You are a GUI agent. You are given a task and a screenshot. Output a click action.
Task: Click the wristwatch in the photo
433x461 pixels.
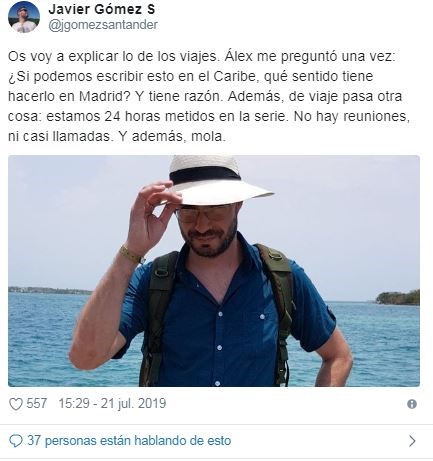[131, 255]
